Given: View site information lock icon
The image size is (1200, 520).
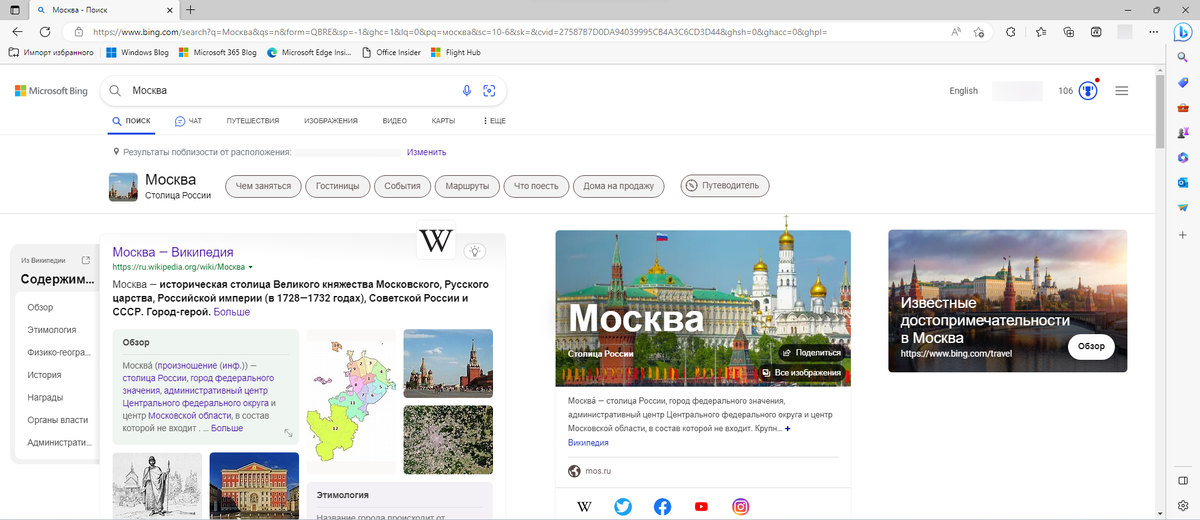Looking at the screenshot, I should [x=79, y=32].
